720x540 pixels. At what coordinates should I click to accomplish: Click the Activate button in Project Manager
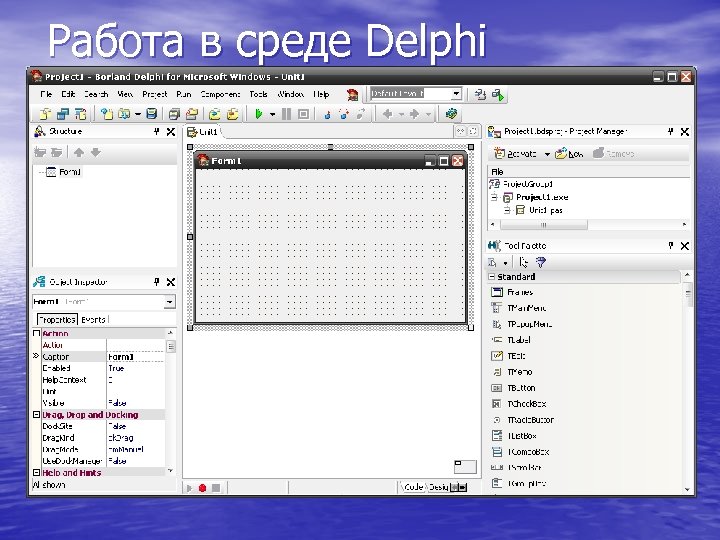(516, 154)
